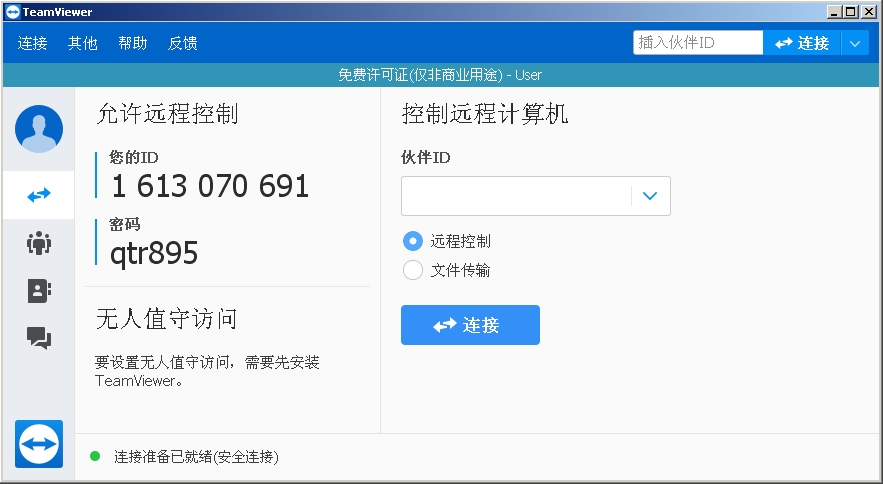Open the 反馈 menu

pos(182,43)
